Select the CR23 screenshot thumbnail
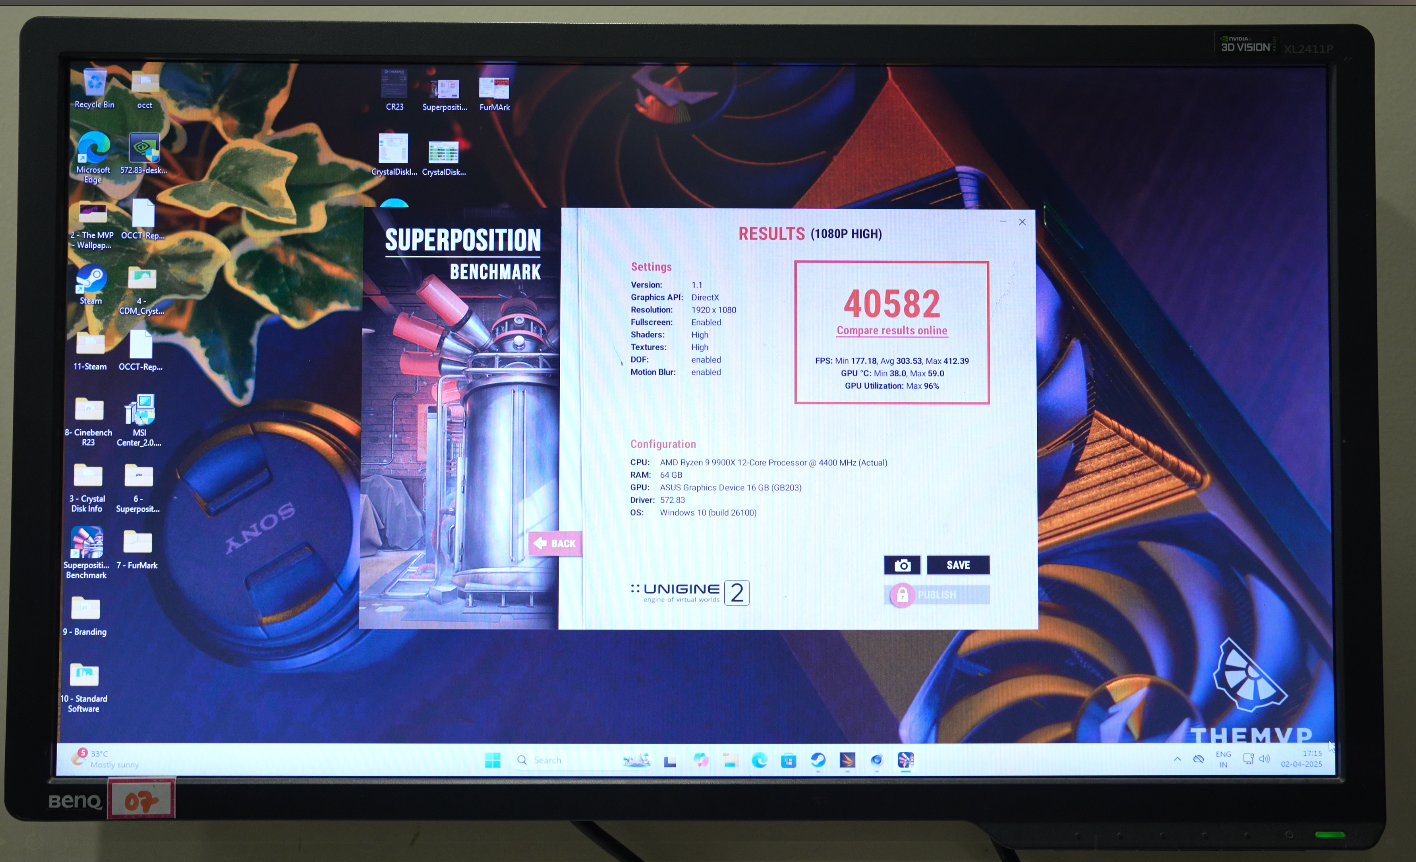Image resolution: width=1416 pixels, height=862 pixels. coord(394,90)
